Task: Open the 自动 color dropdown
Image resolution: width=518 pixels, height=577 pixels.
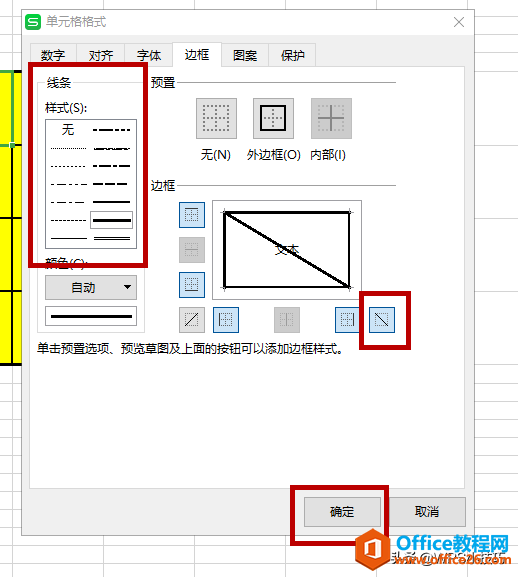Action: (91, 287)
